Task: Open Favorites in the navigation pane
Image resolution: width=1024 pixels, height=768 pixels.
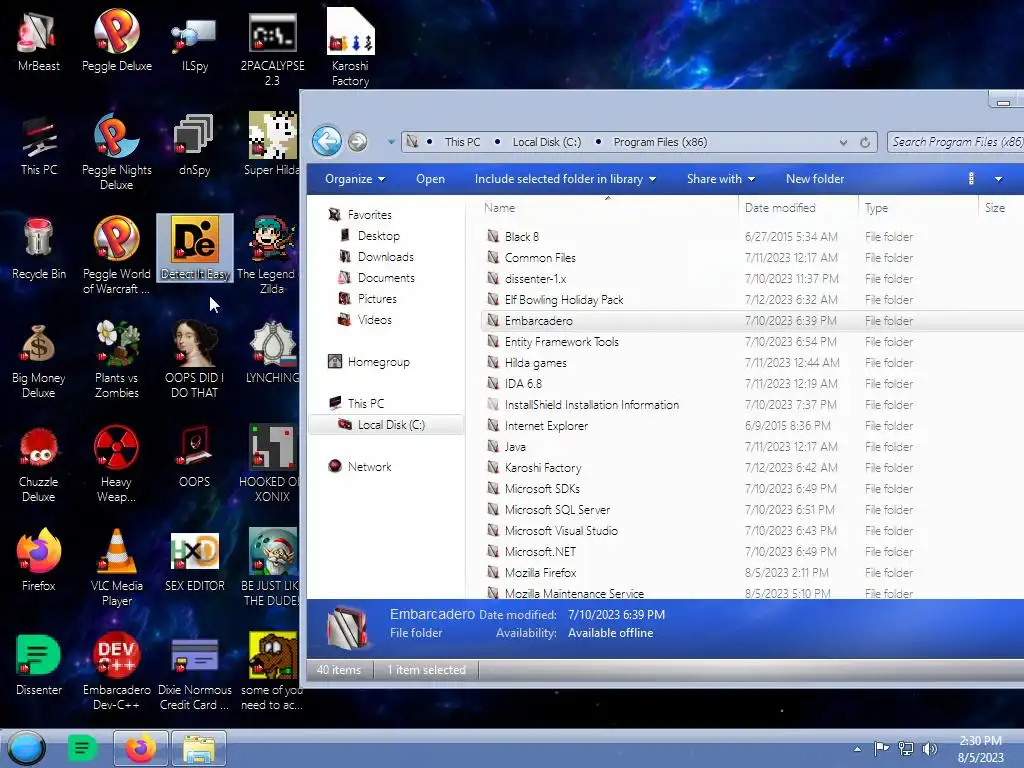Action: pos(369,215)
